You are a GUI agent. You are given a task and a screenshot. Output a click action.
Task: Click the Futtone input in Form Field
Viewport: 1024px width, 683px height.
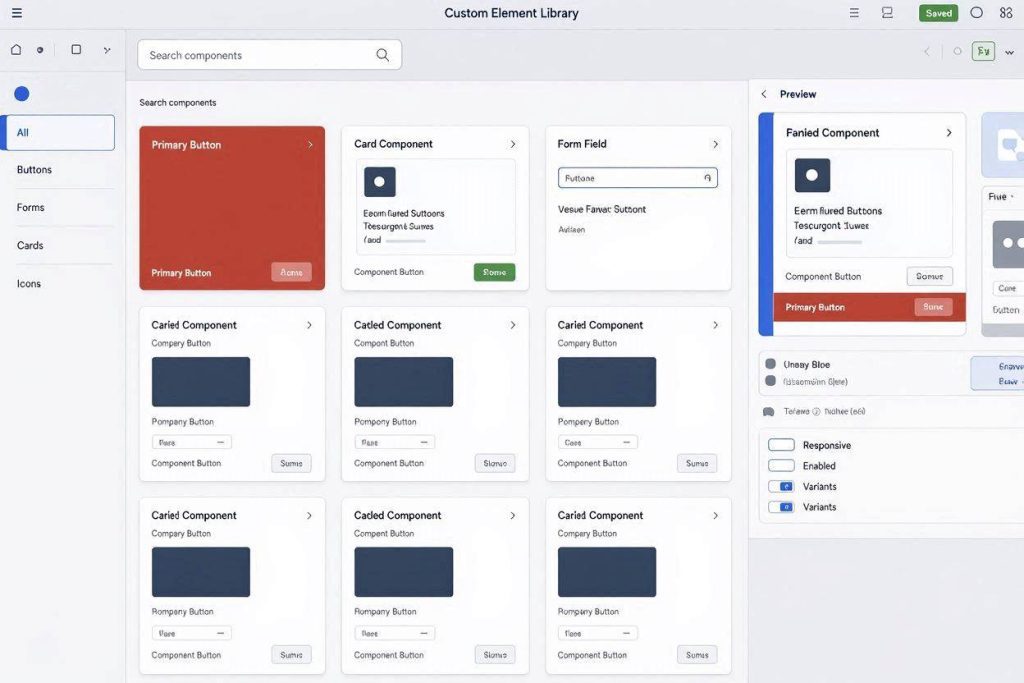click(x=637, y=178)
